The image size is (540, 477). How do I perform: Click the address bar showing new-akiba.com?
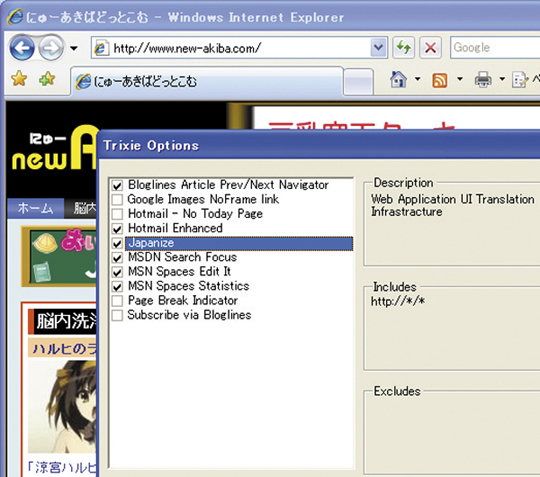coord(239,48)
